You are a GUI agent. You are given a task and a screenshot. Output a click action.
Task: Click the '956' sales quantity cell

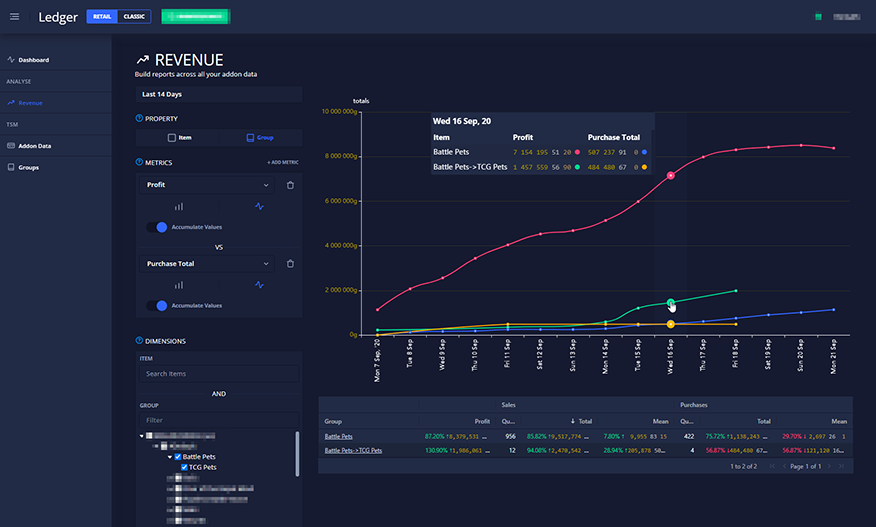pyautogui.click(x=510, y=436)
